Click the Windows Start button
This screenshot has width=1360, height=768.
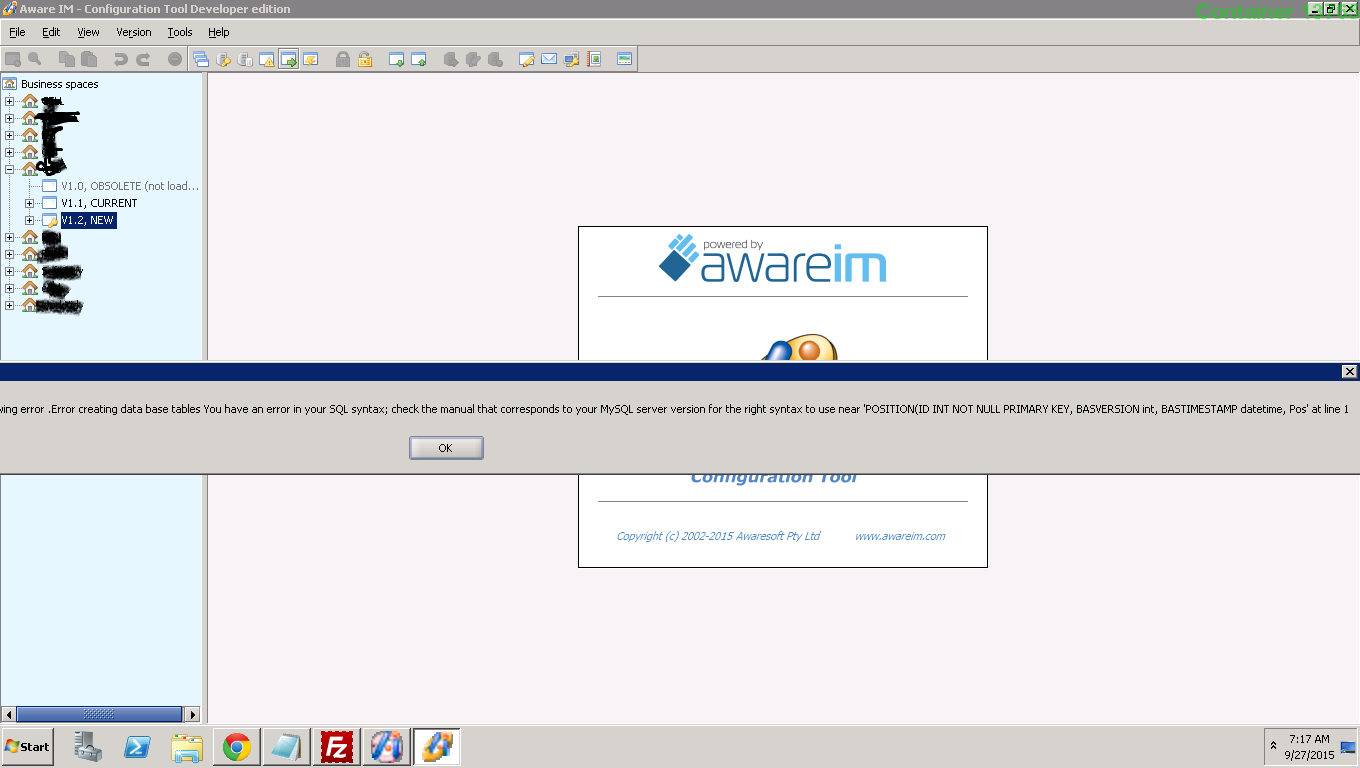(27, 747)
